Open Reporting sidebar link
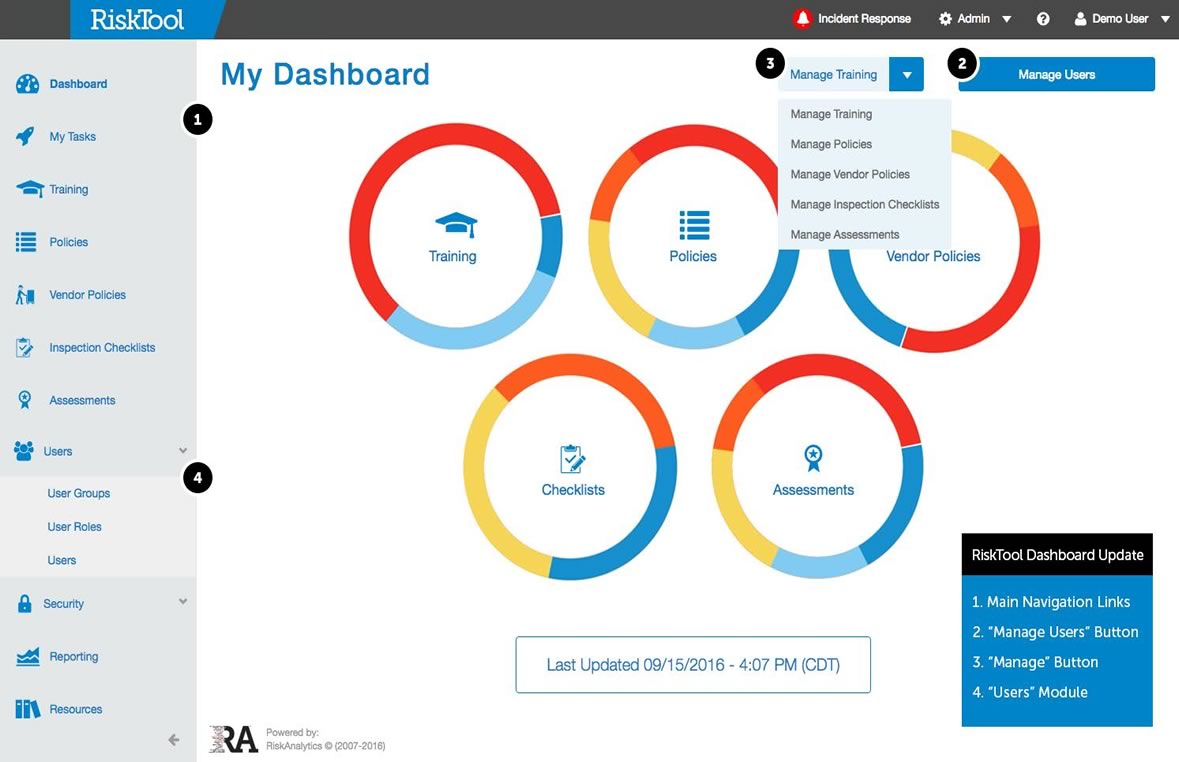Viewport: 1179px width, 762px height. (74, 657)
